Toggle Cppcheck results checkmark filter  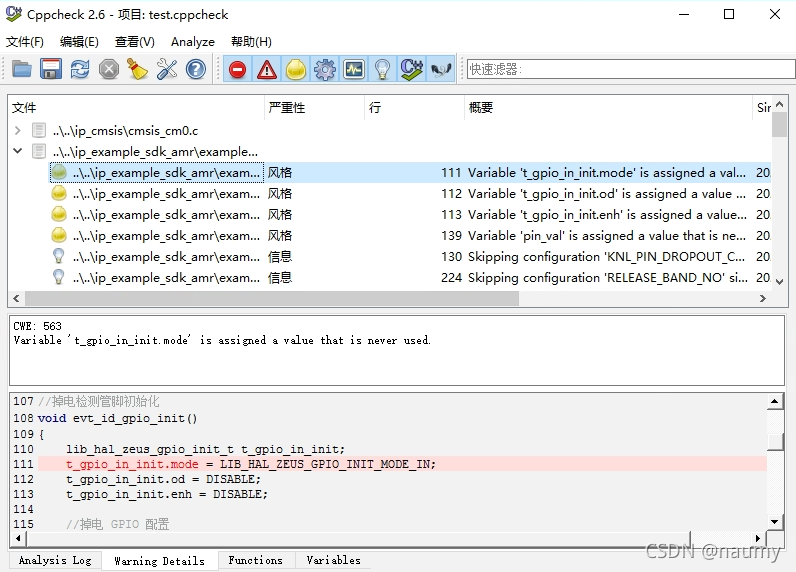pos(412,69)
